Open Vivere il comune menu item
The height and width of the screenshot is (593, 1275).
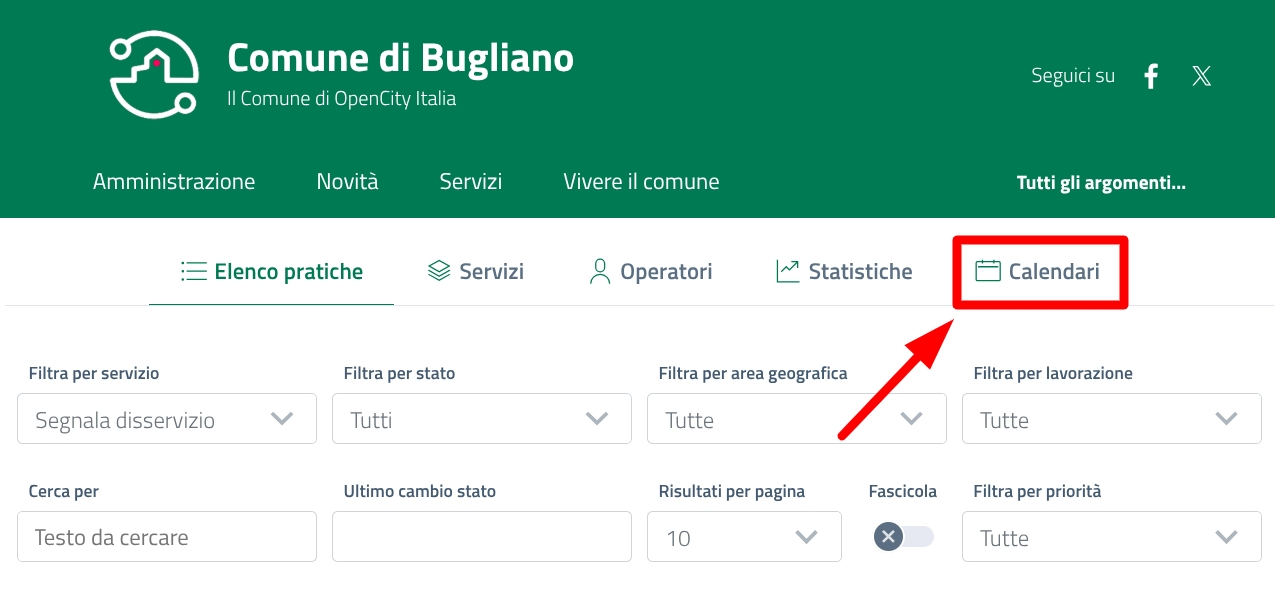641,182
